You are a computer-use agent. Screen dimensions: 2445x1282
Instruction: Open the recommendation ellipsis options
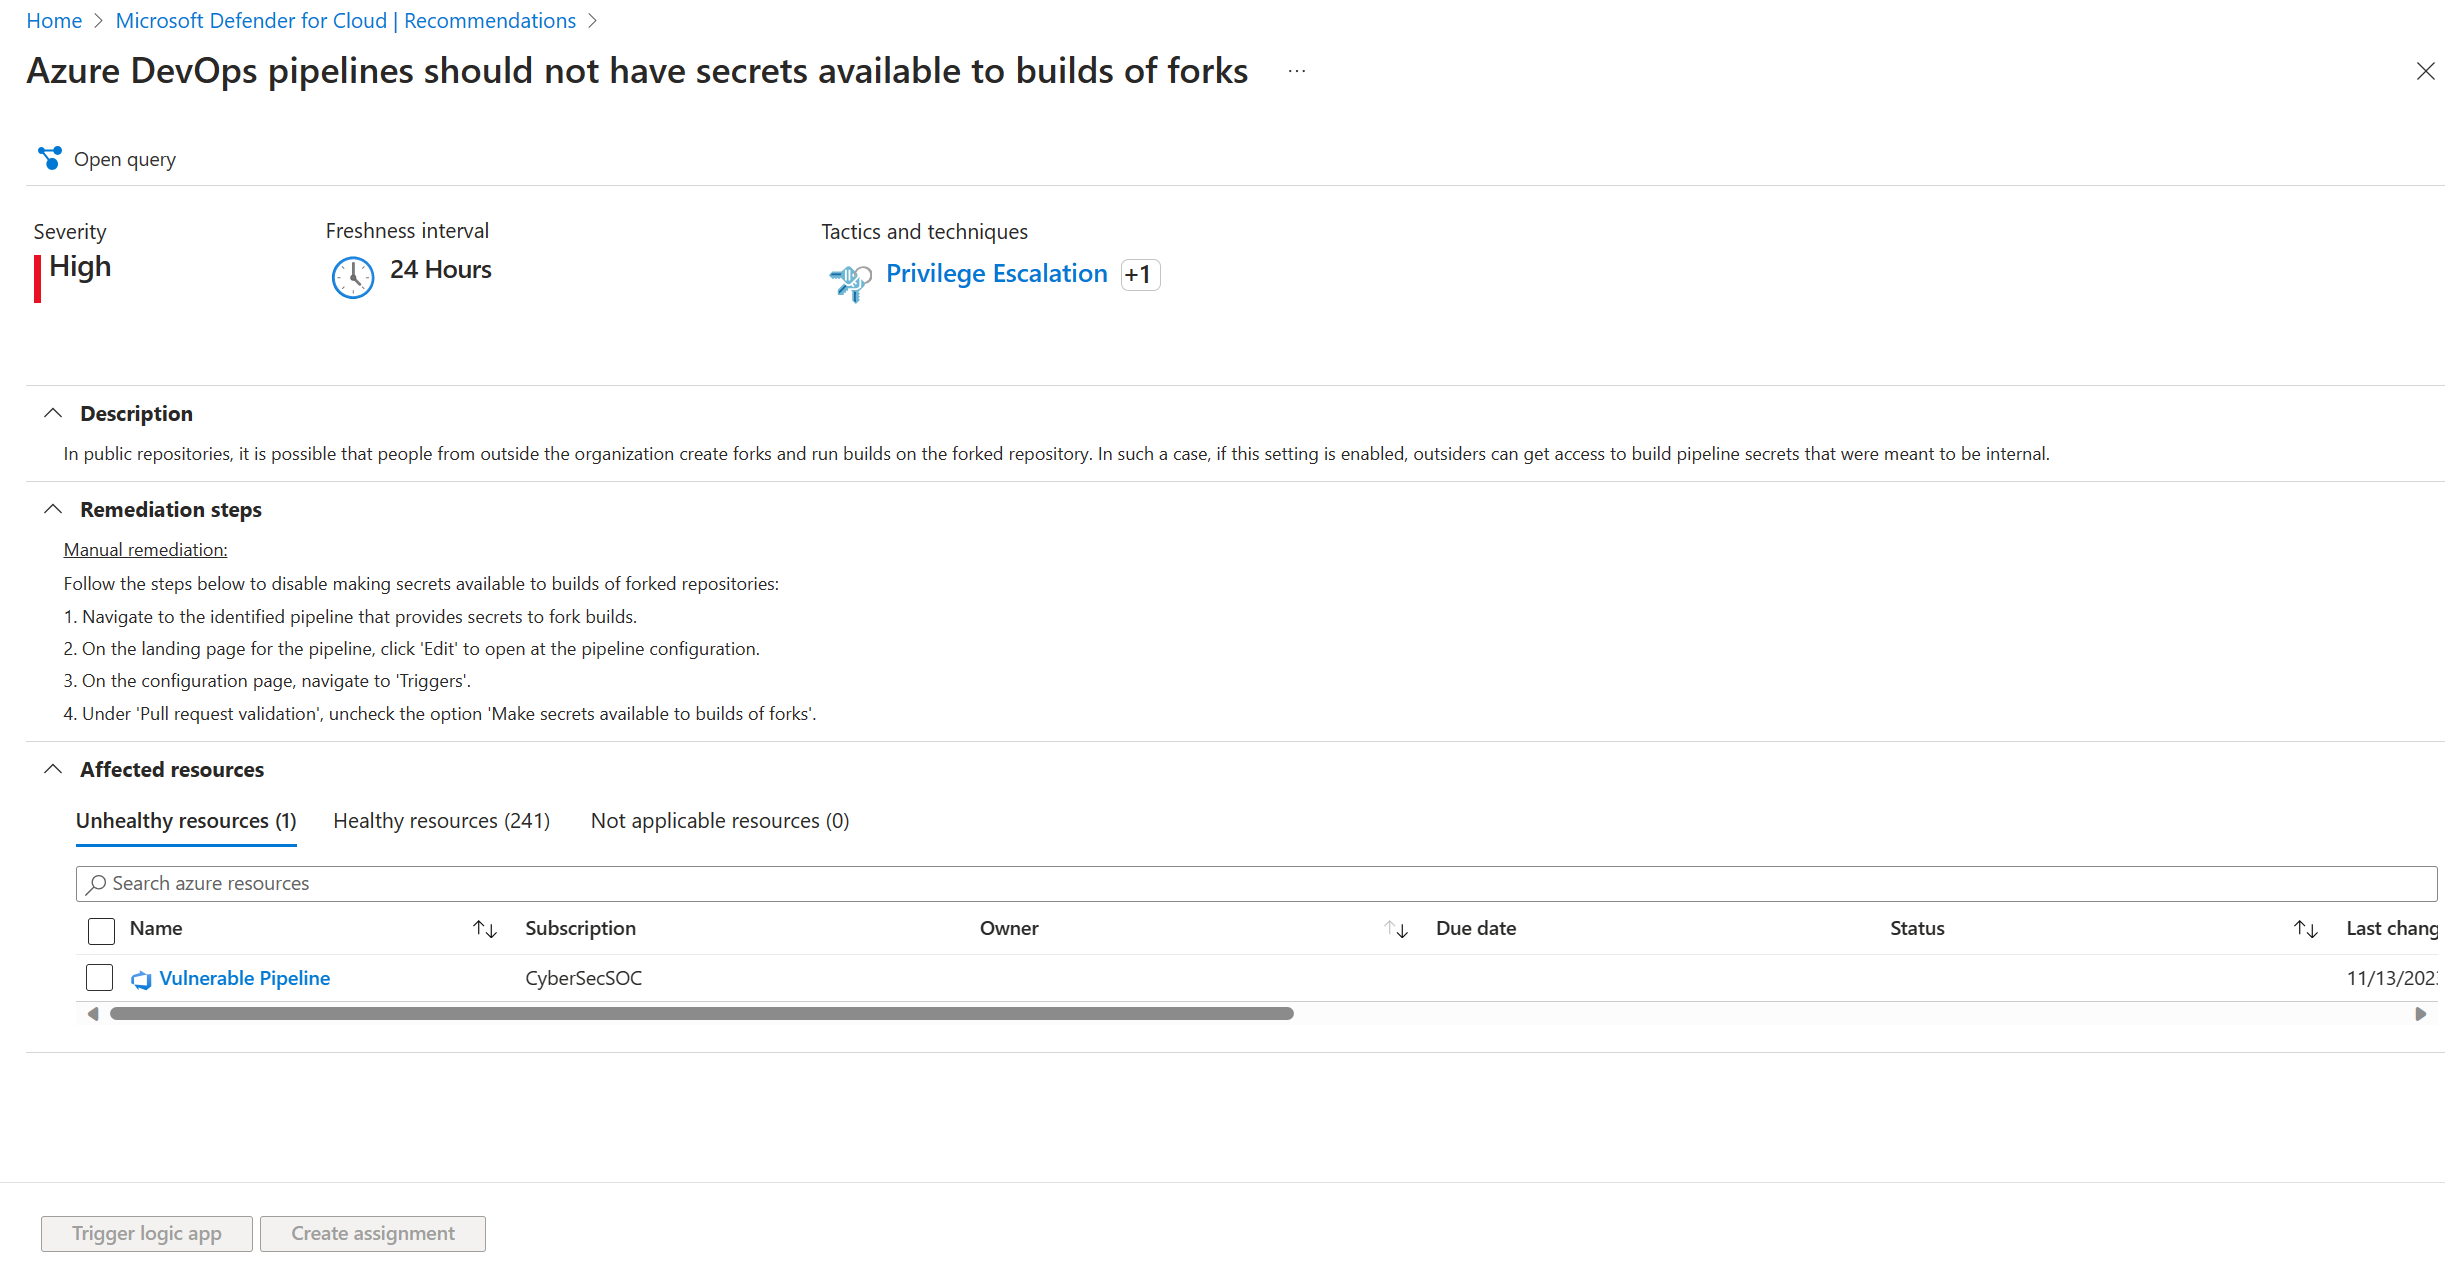pyautogui.click(x=1297, y=70)
